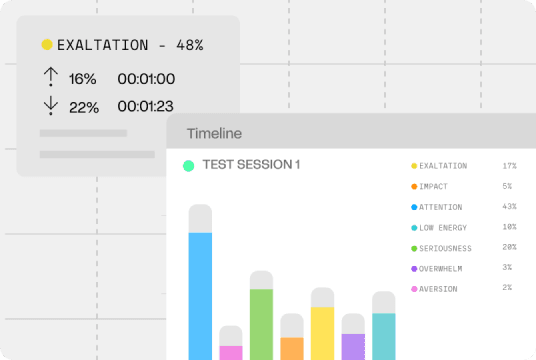Screen dimensions: 536x360
Task: Click the down arrow next to 22%
Action: coord(51,105)
